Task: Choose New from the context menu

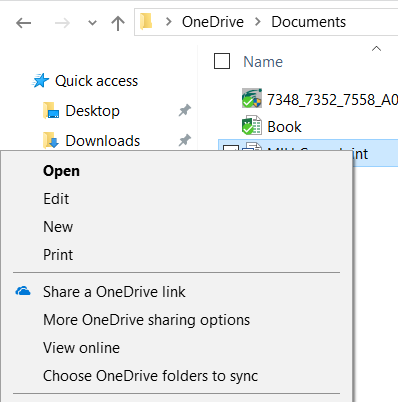Action: pos(58,227)
